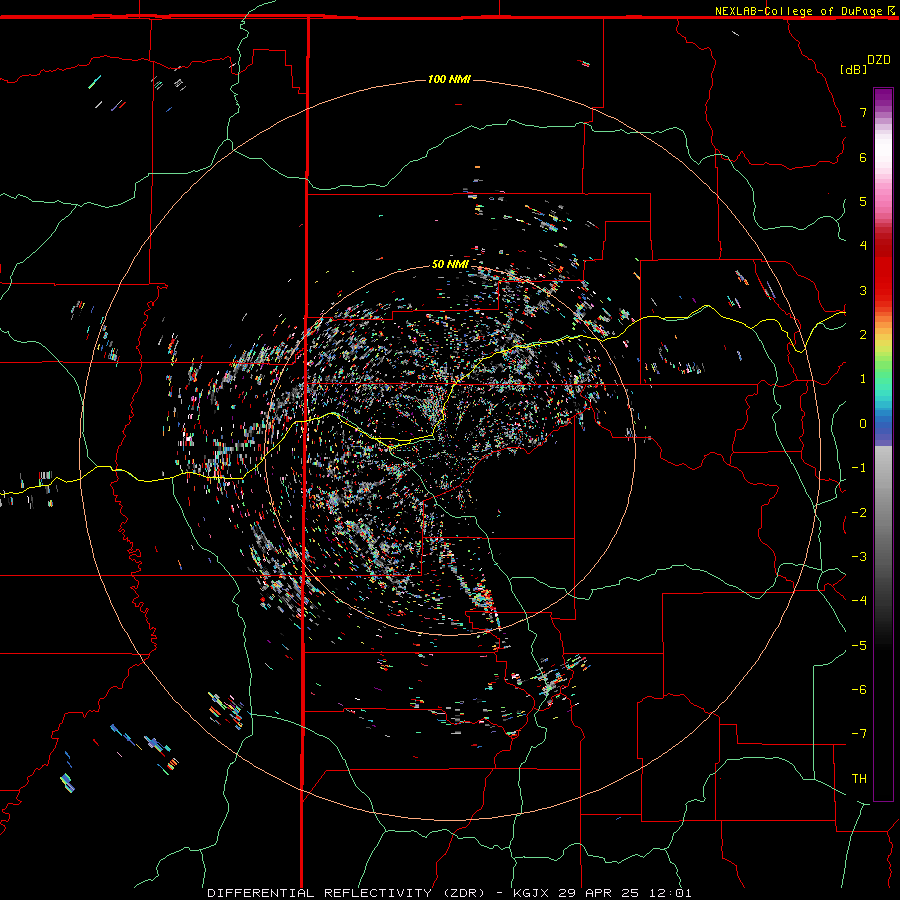Click the 12:01 timestamp
This screenshot has width=900, height=900.
[x=670, y=893]
